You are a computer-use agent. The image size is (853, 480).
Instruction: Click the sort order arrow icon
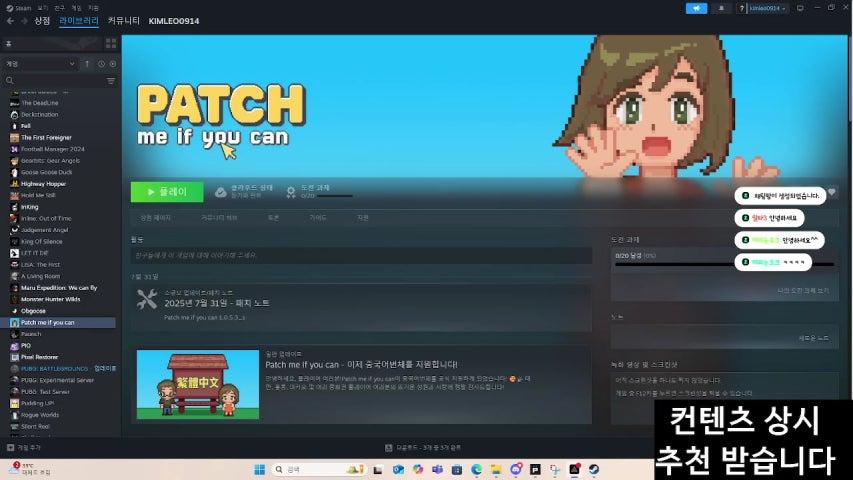click(87, 64)
